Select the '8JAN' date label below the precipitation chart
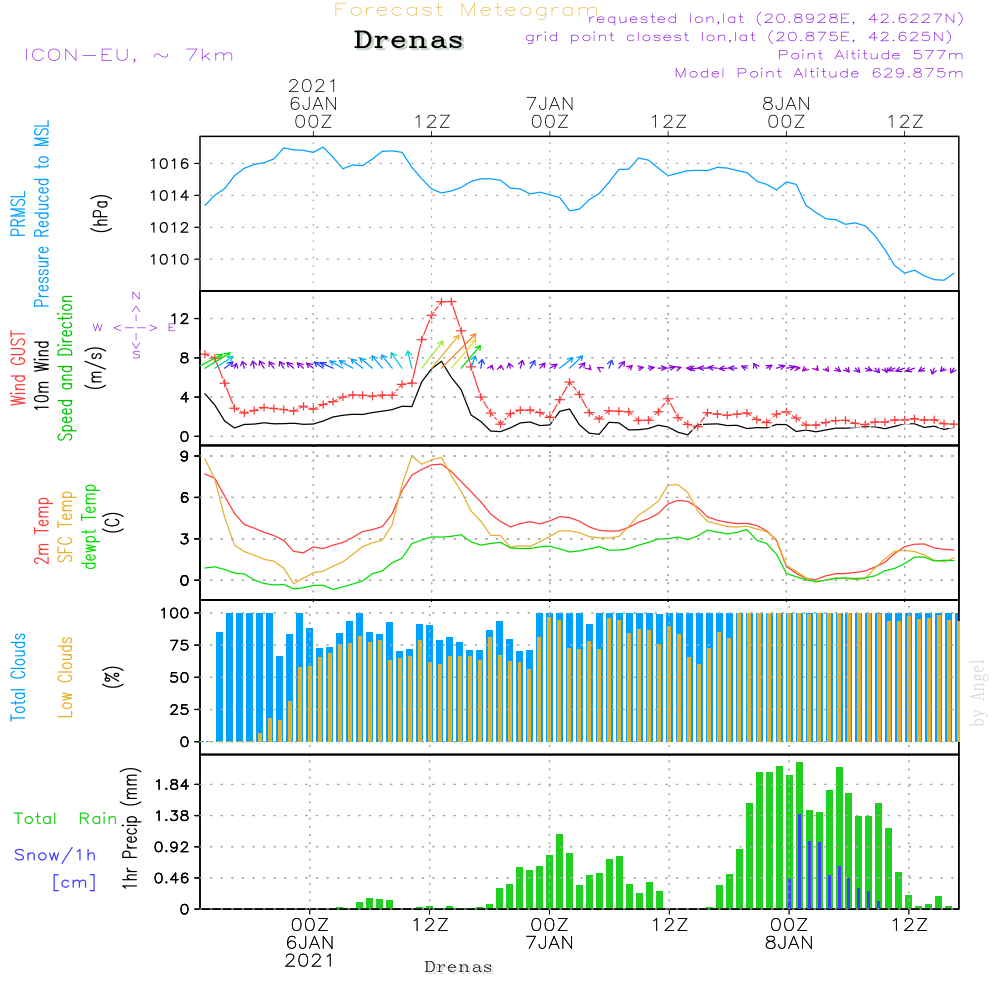This screenshot has width=1000, height=1000. click(x=789, y=943)
